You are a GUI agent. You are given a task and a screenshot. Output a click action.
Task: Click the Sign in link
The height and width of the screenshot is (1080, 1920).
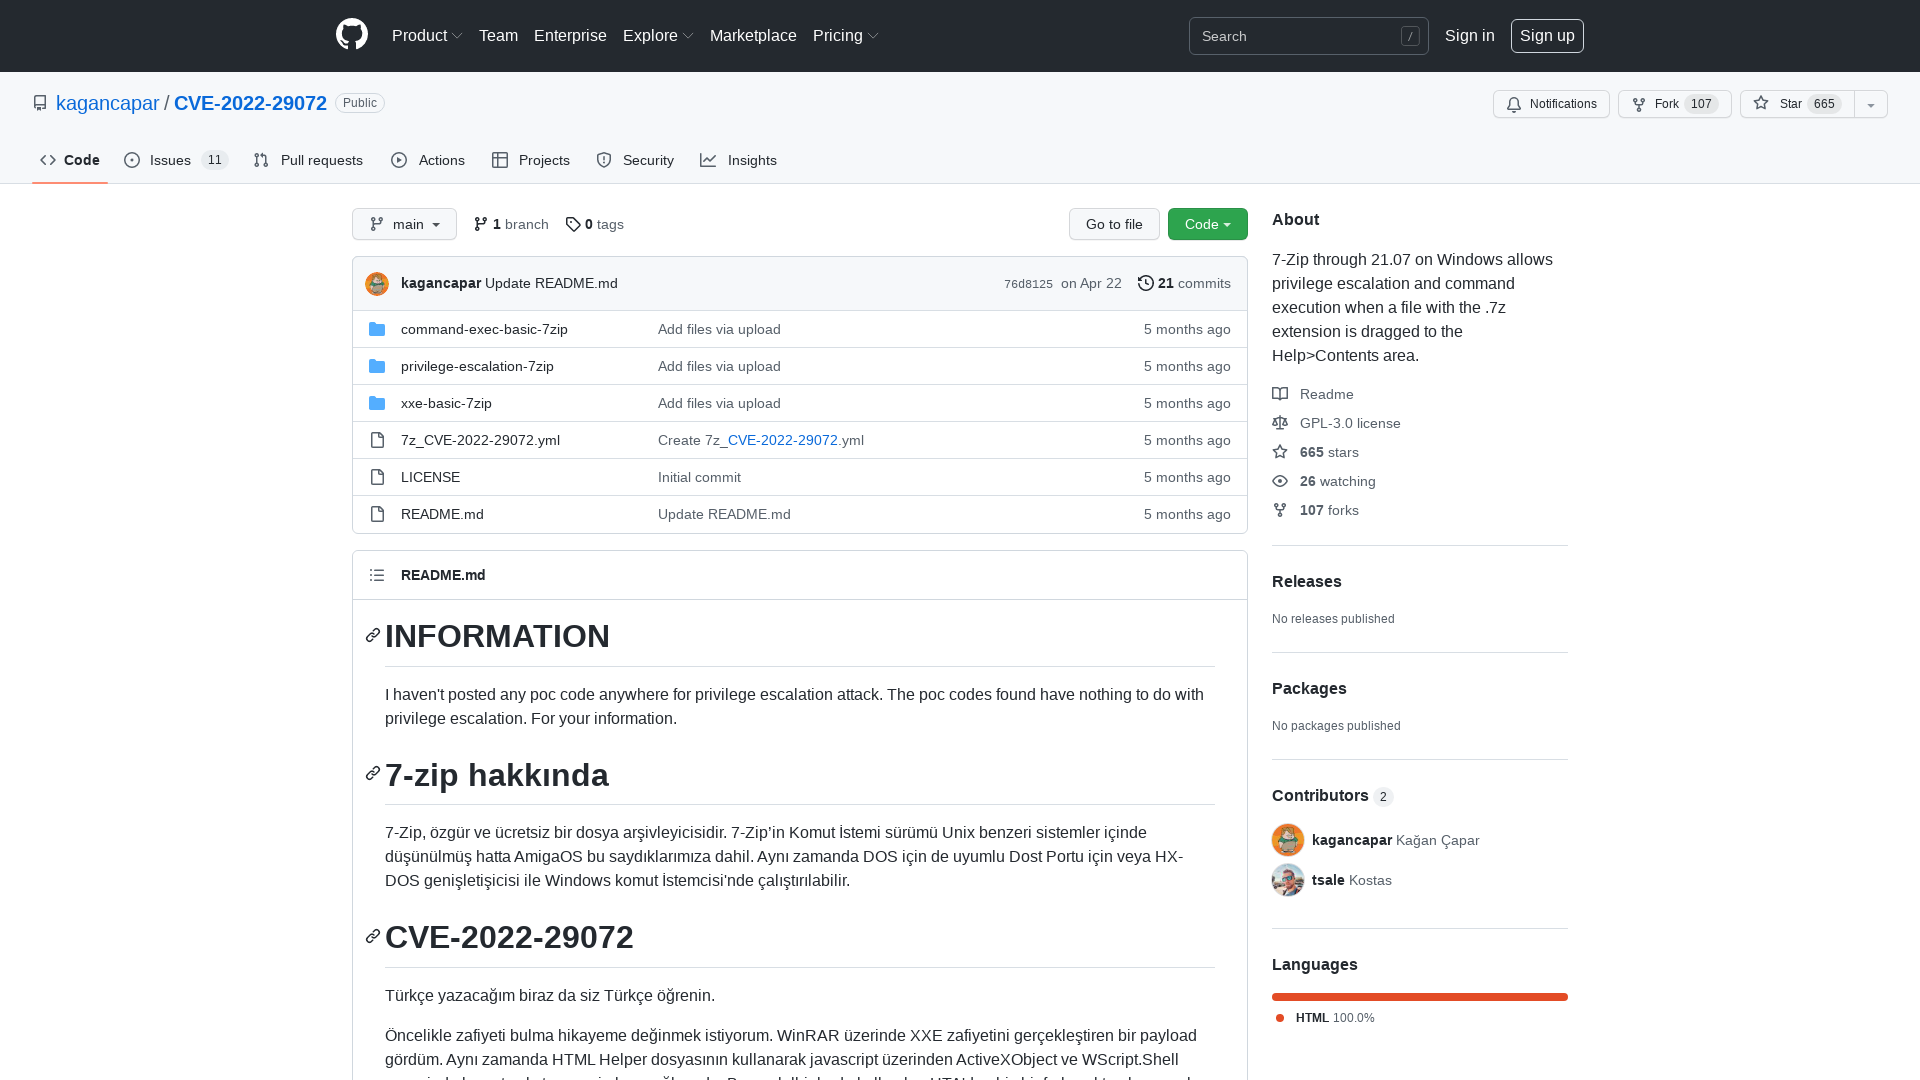(x=1470, y=35)
